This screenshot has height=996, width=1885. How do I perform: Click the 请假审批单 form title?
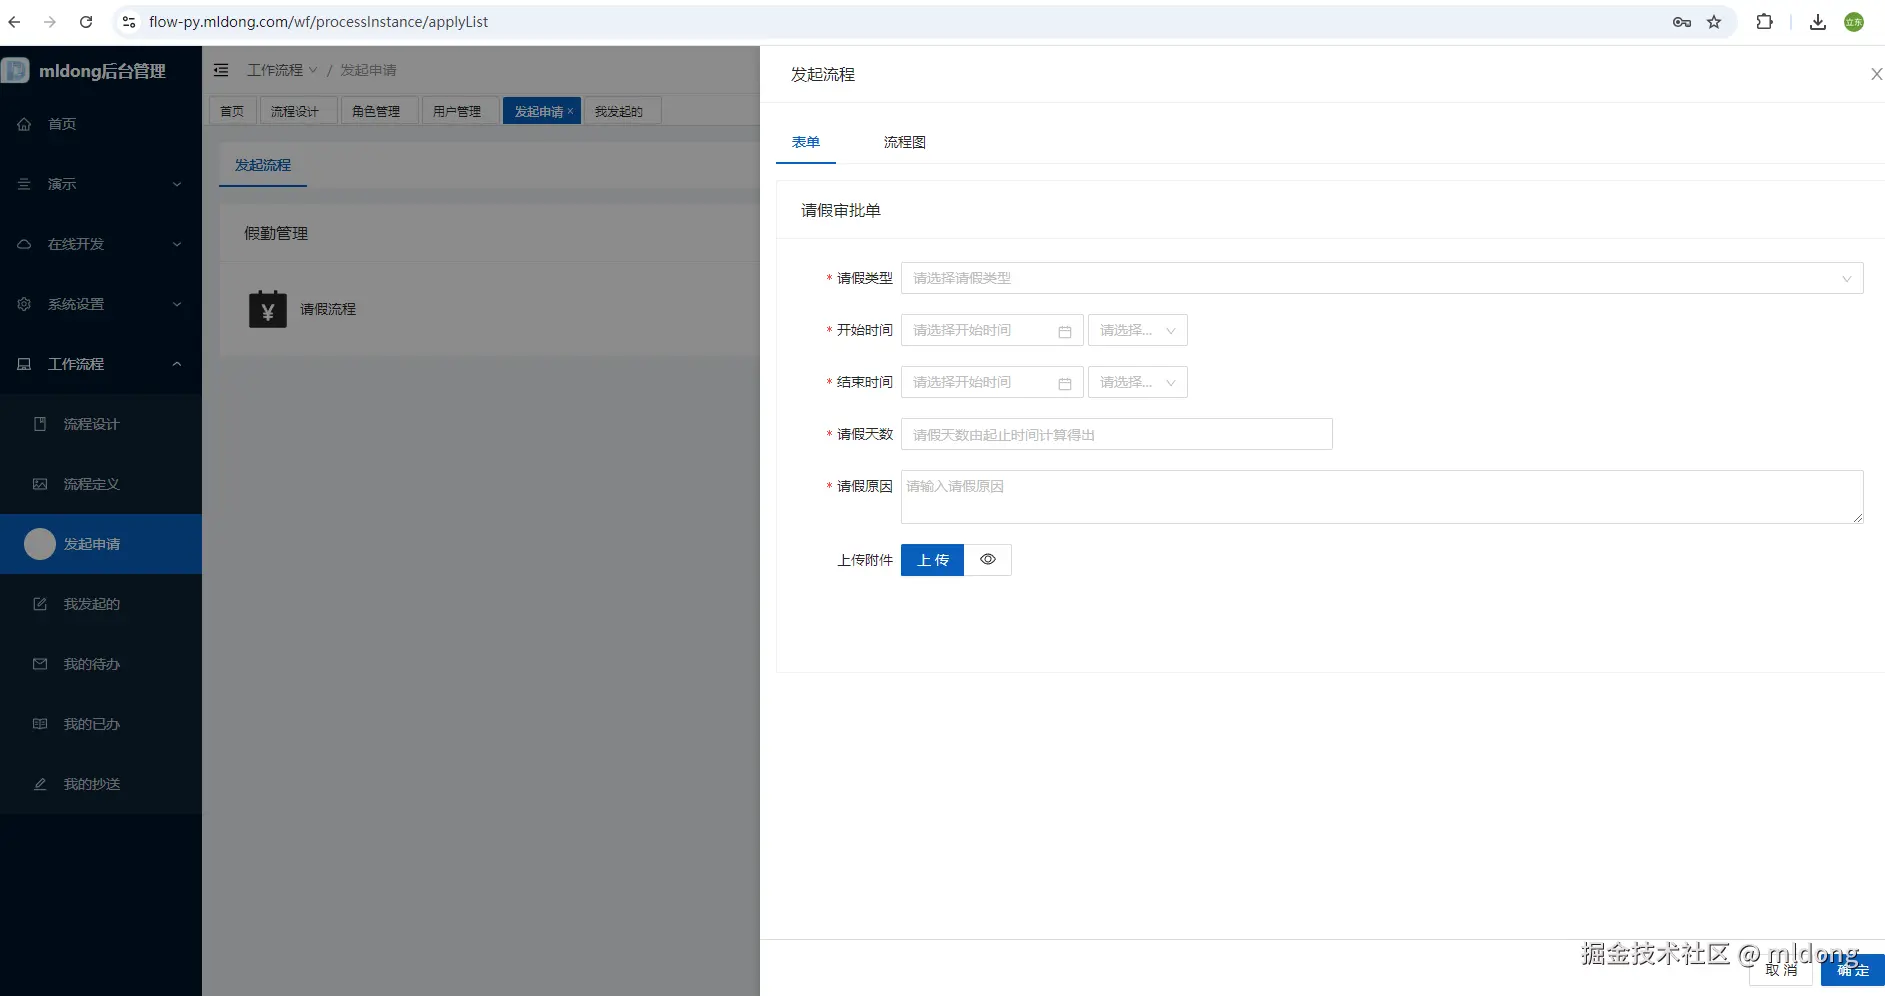(x=841, y=210)
